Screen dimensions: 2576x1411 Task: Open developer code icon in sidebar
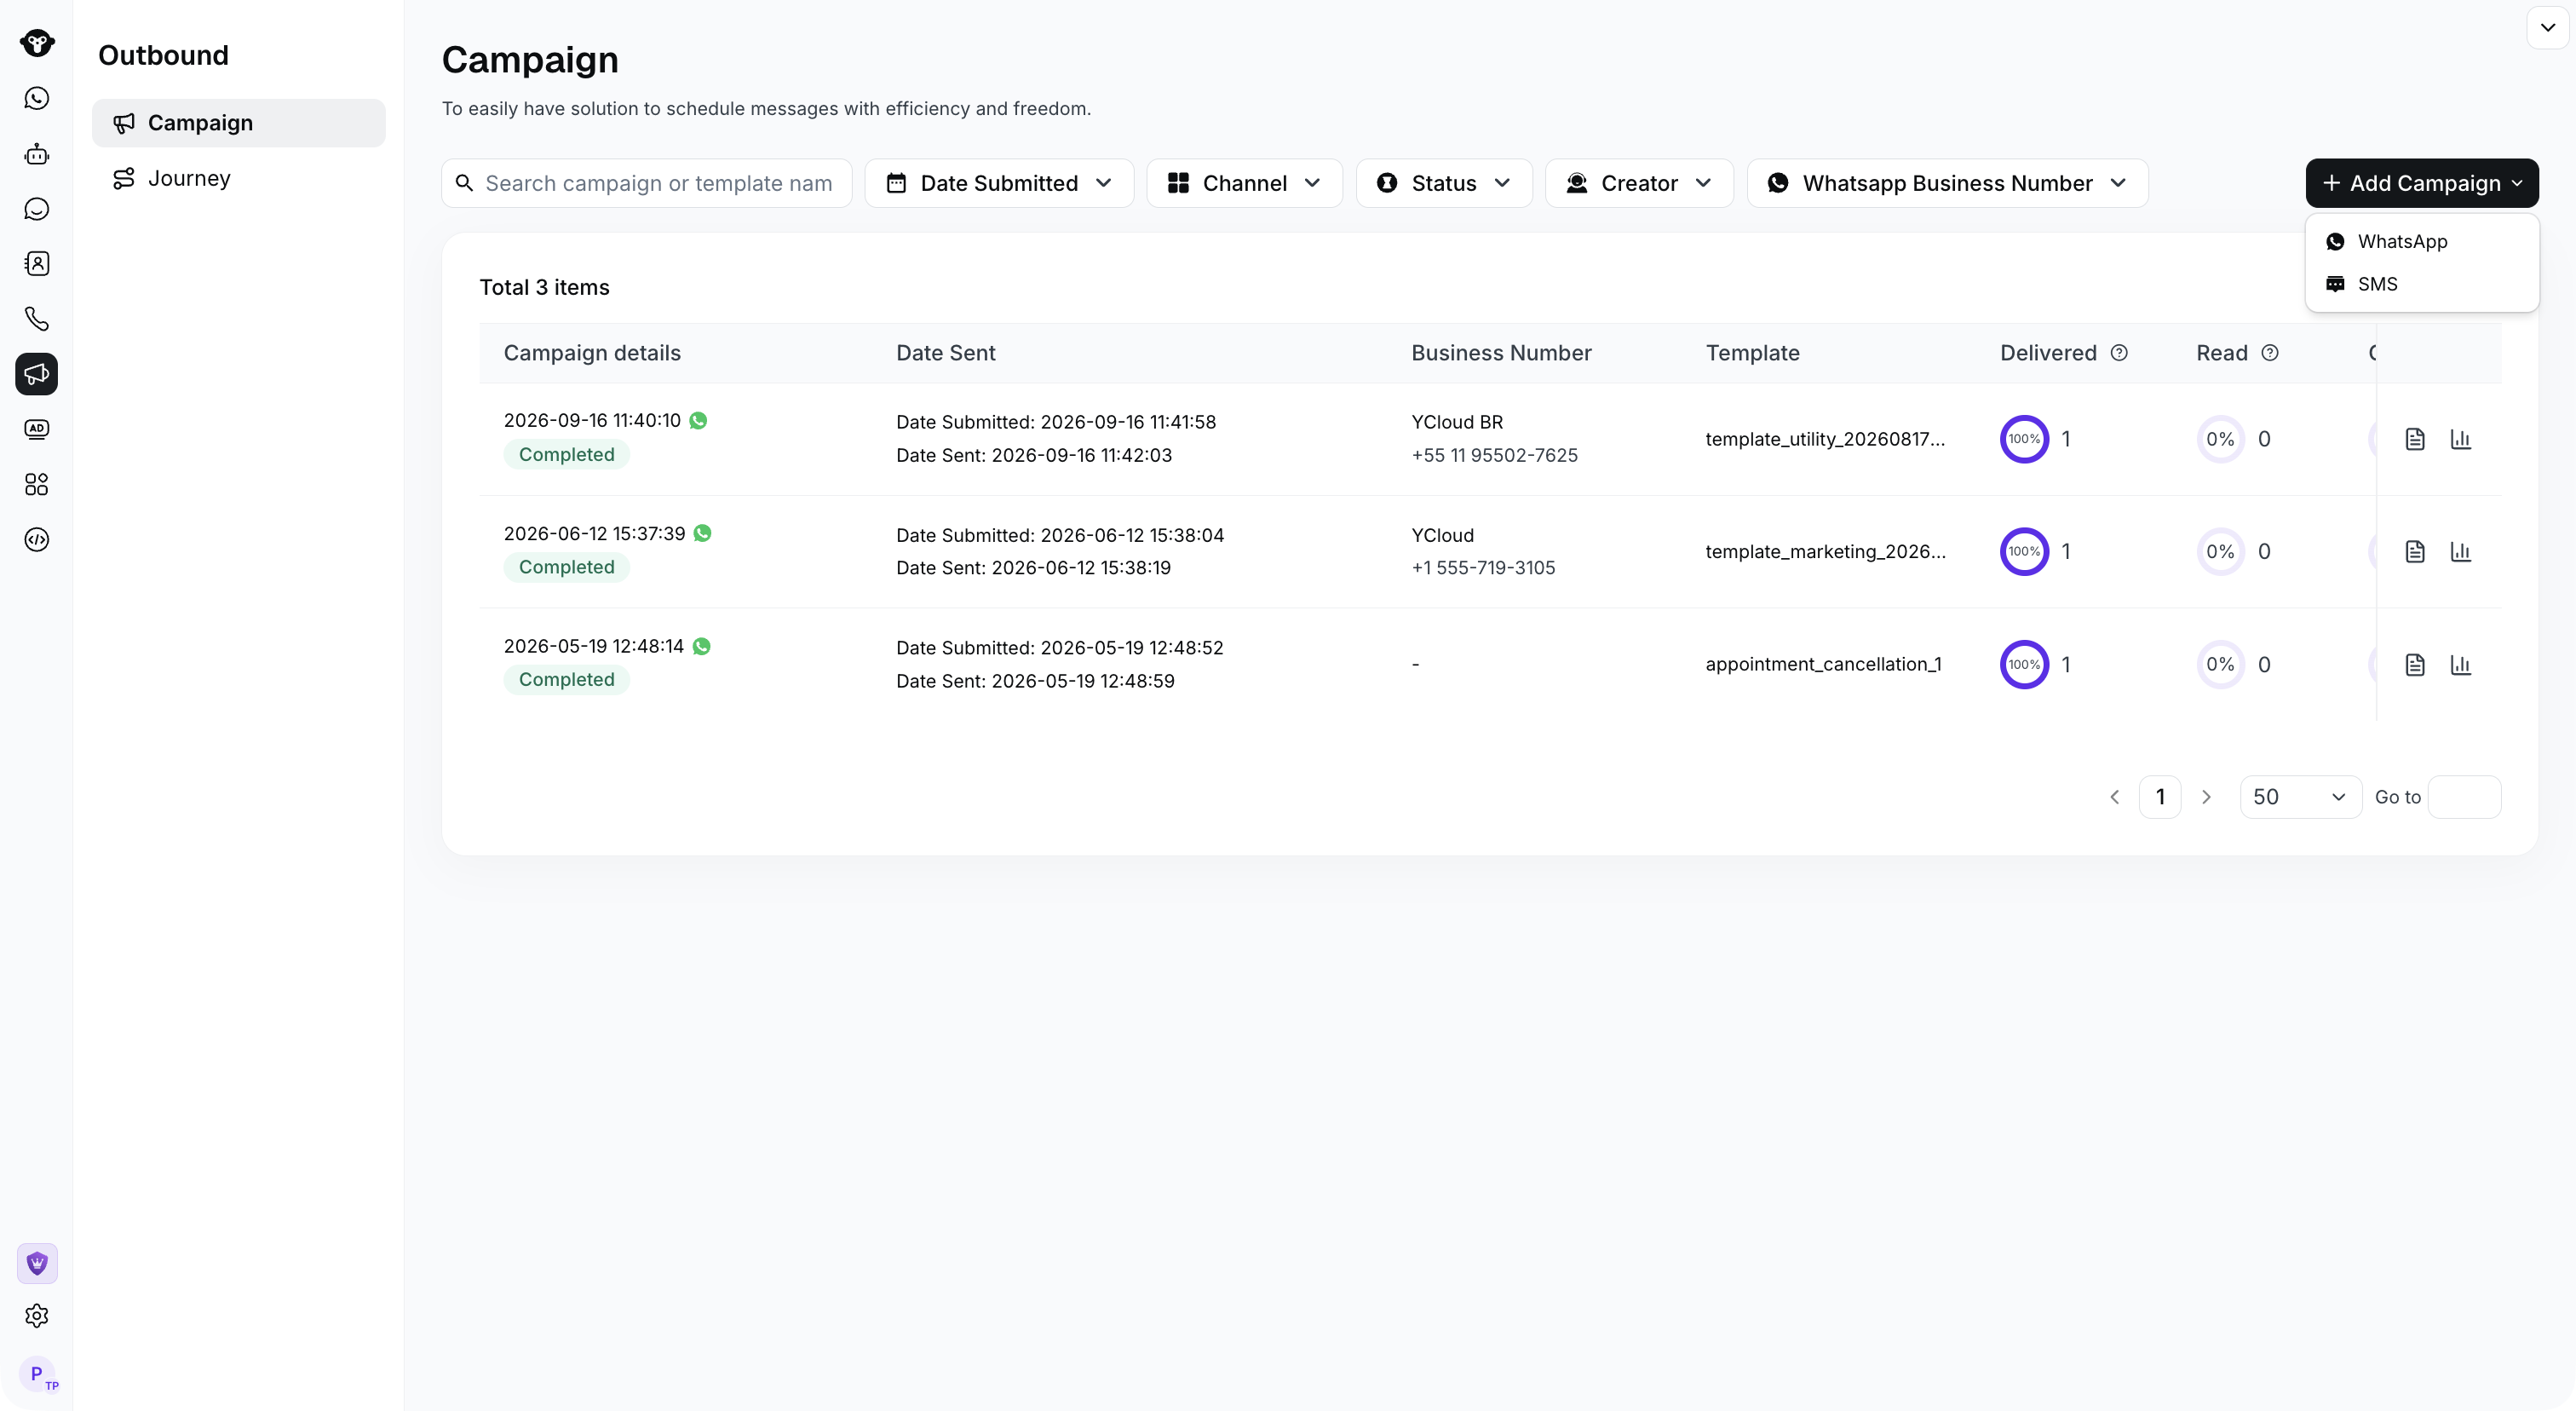37,540
